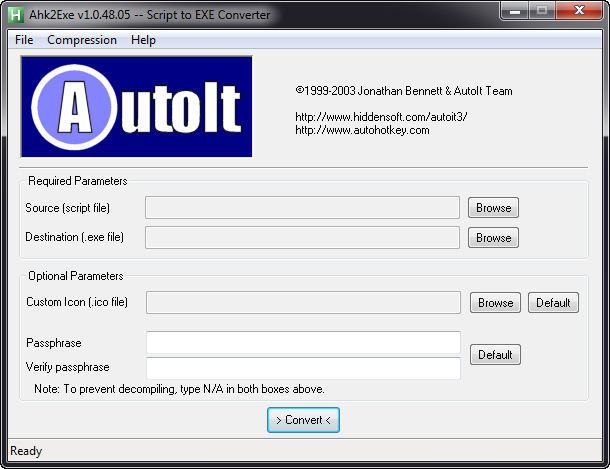Browse for the source script file
This screenshot has width=610, height=469.
point(493,208)
